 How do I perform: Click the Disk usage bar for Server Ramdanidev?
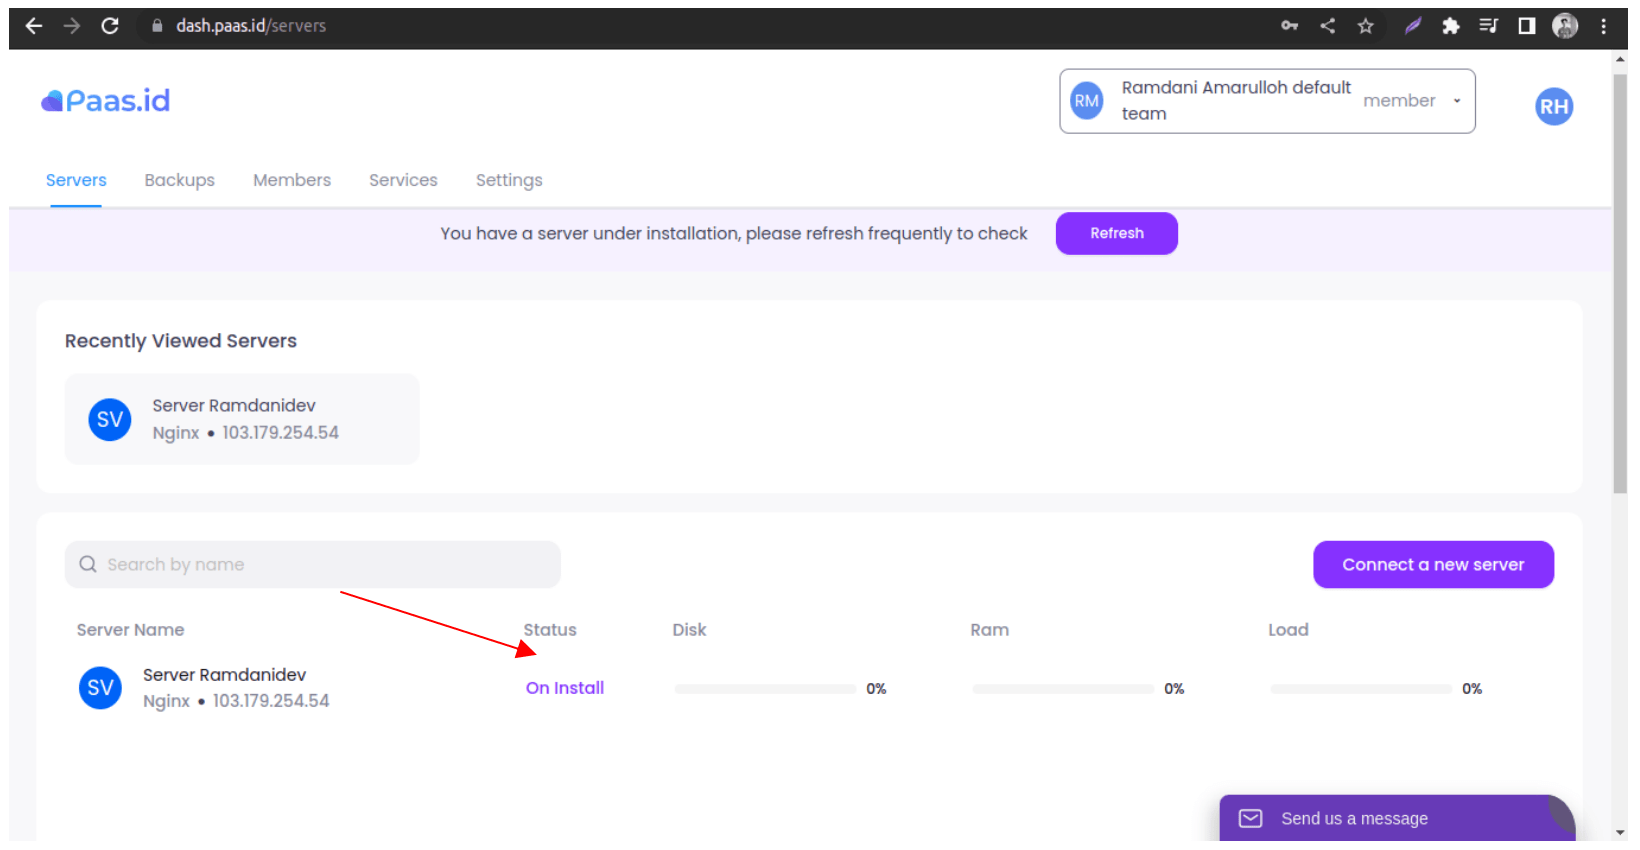click(765, 689)
